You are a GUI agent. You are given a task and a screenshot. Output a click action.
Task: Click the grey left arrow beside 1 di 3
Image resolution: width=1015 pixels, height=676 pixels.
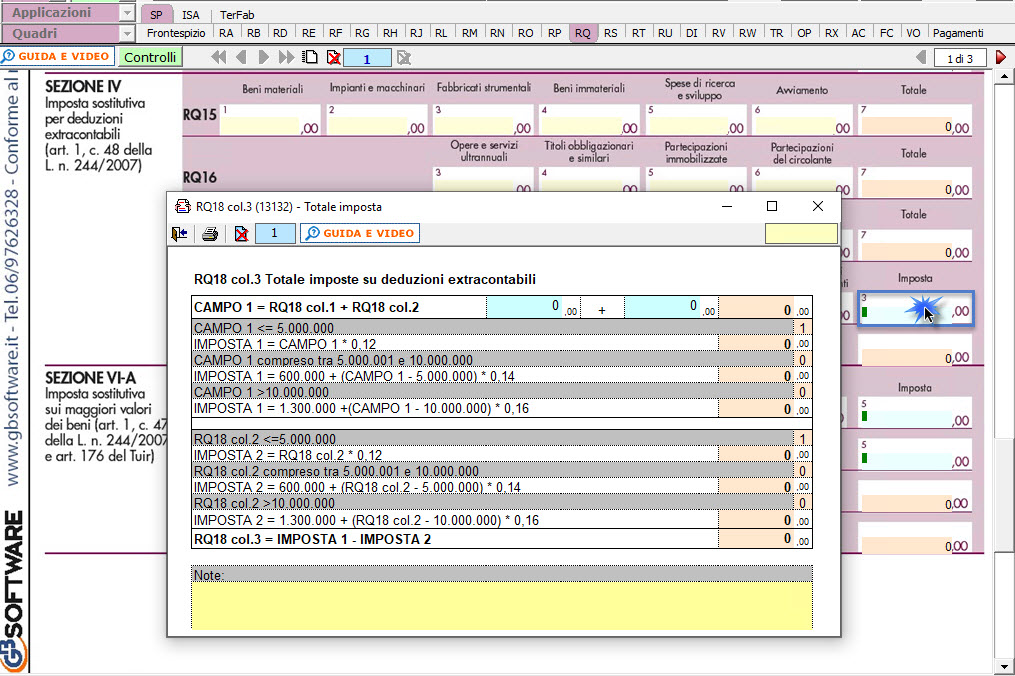click(x=921, y=58)
